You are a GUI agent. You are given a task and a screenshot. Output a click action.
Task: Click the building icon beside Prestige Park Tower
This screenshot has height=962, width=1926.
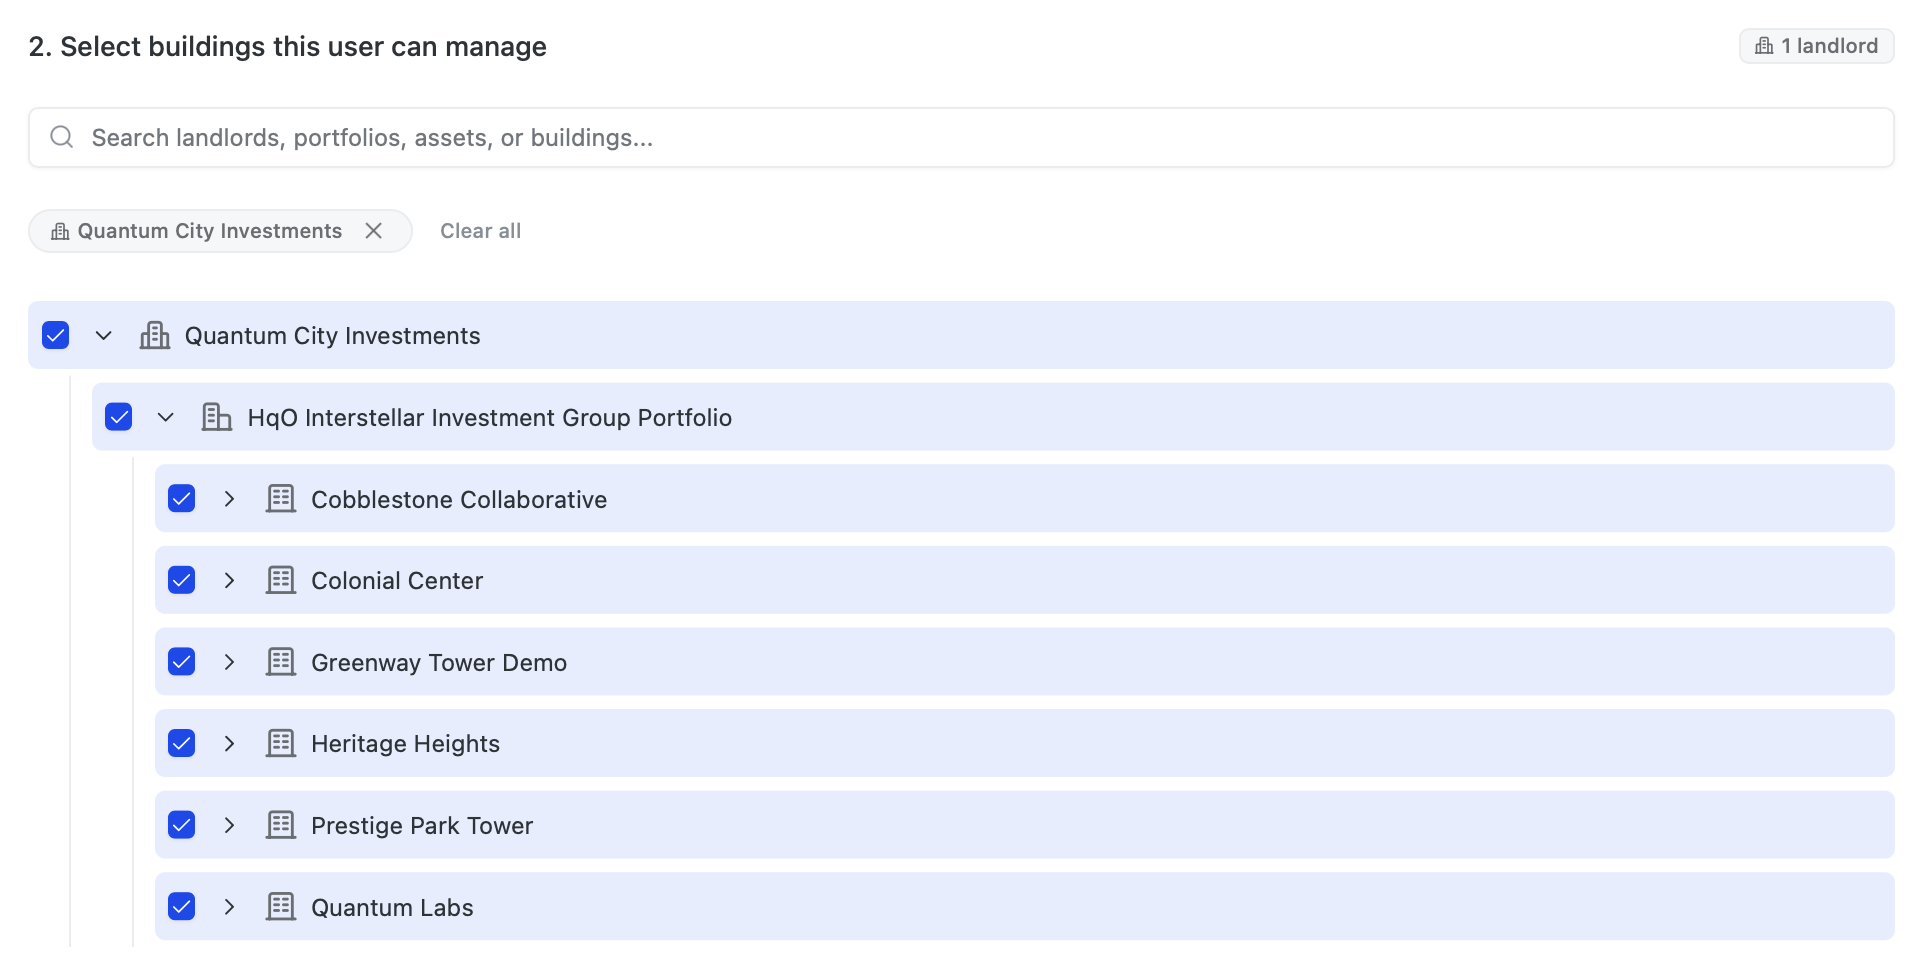point(281,825)
